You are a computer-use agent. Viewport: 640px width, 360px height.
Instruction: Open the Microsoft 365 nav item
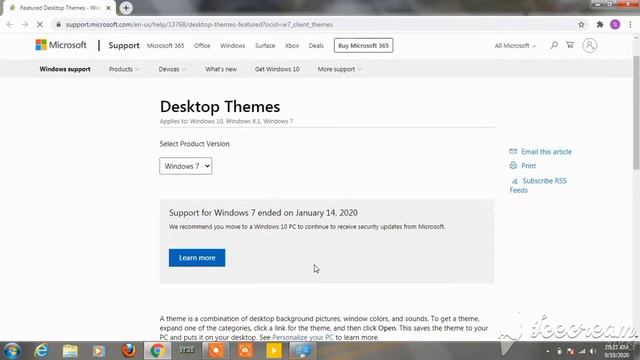165,46
